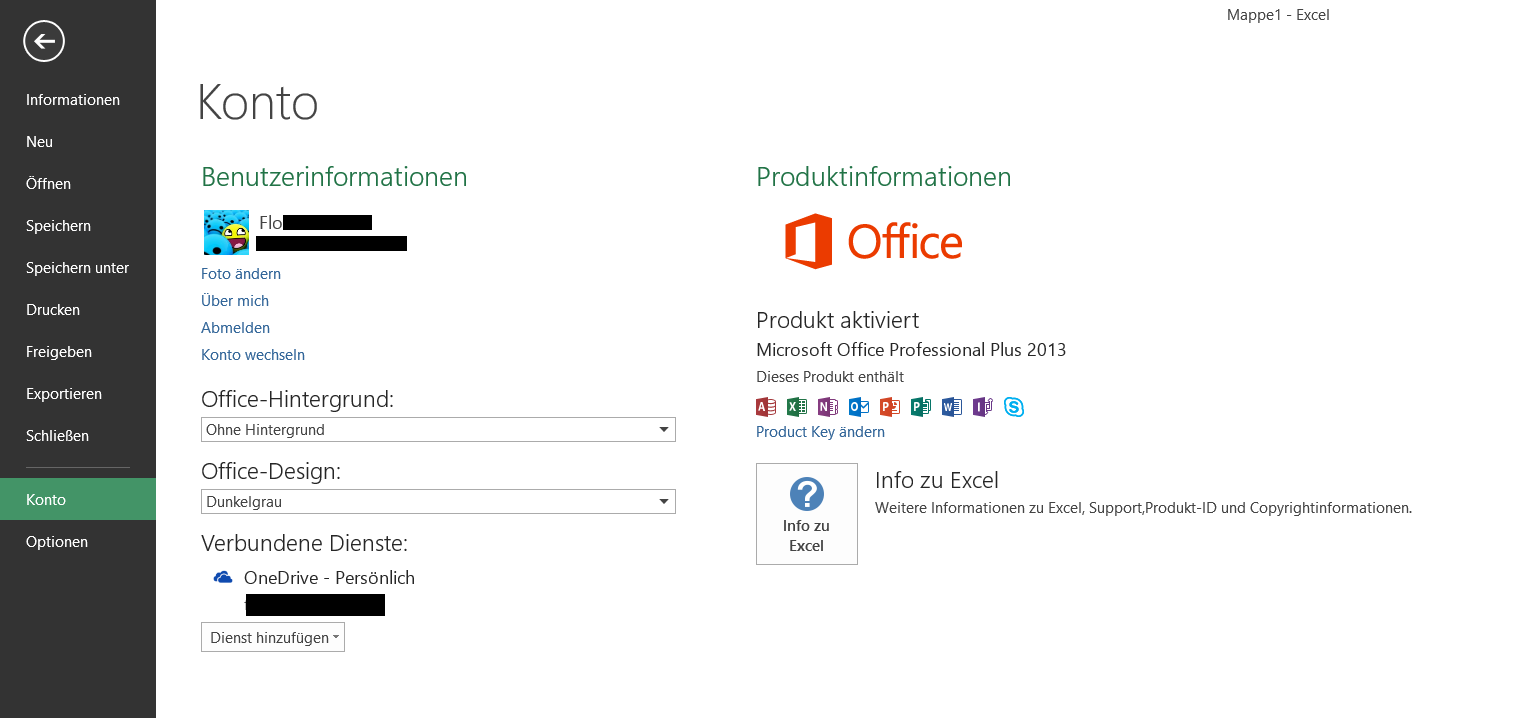Open the Office-Hintergrund dropdown

pos(438,430)
